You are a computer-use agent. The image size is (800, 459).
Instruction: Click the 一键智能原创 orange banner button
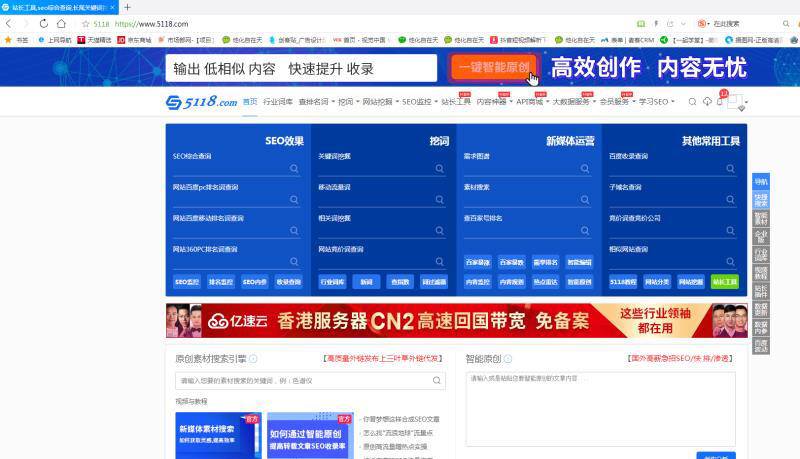tap(494, 67)
